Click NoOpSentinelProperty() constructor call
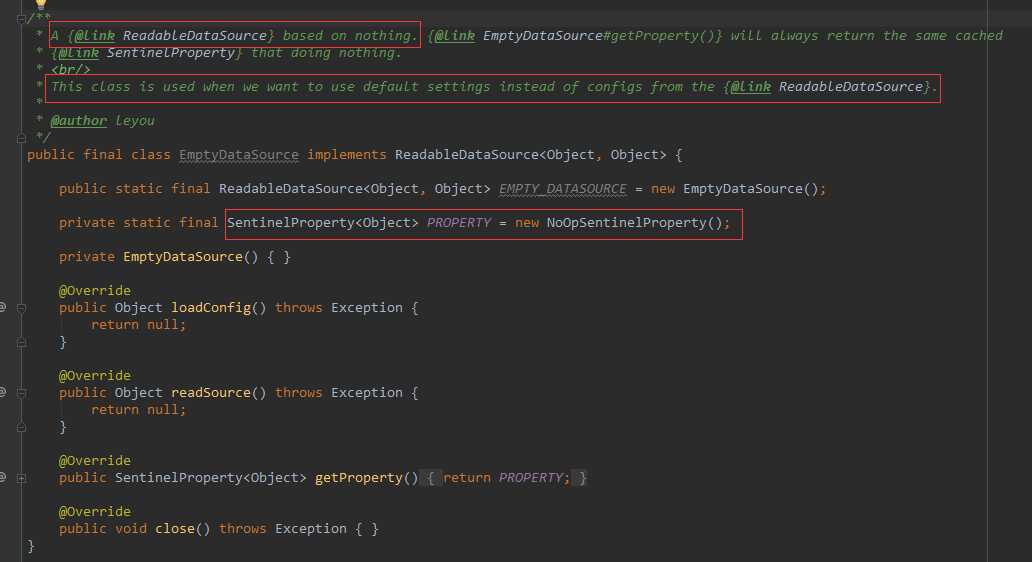 635,222
